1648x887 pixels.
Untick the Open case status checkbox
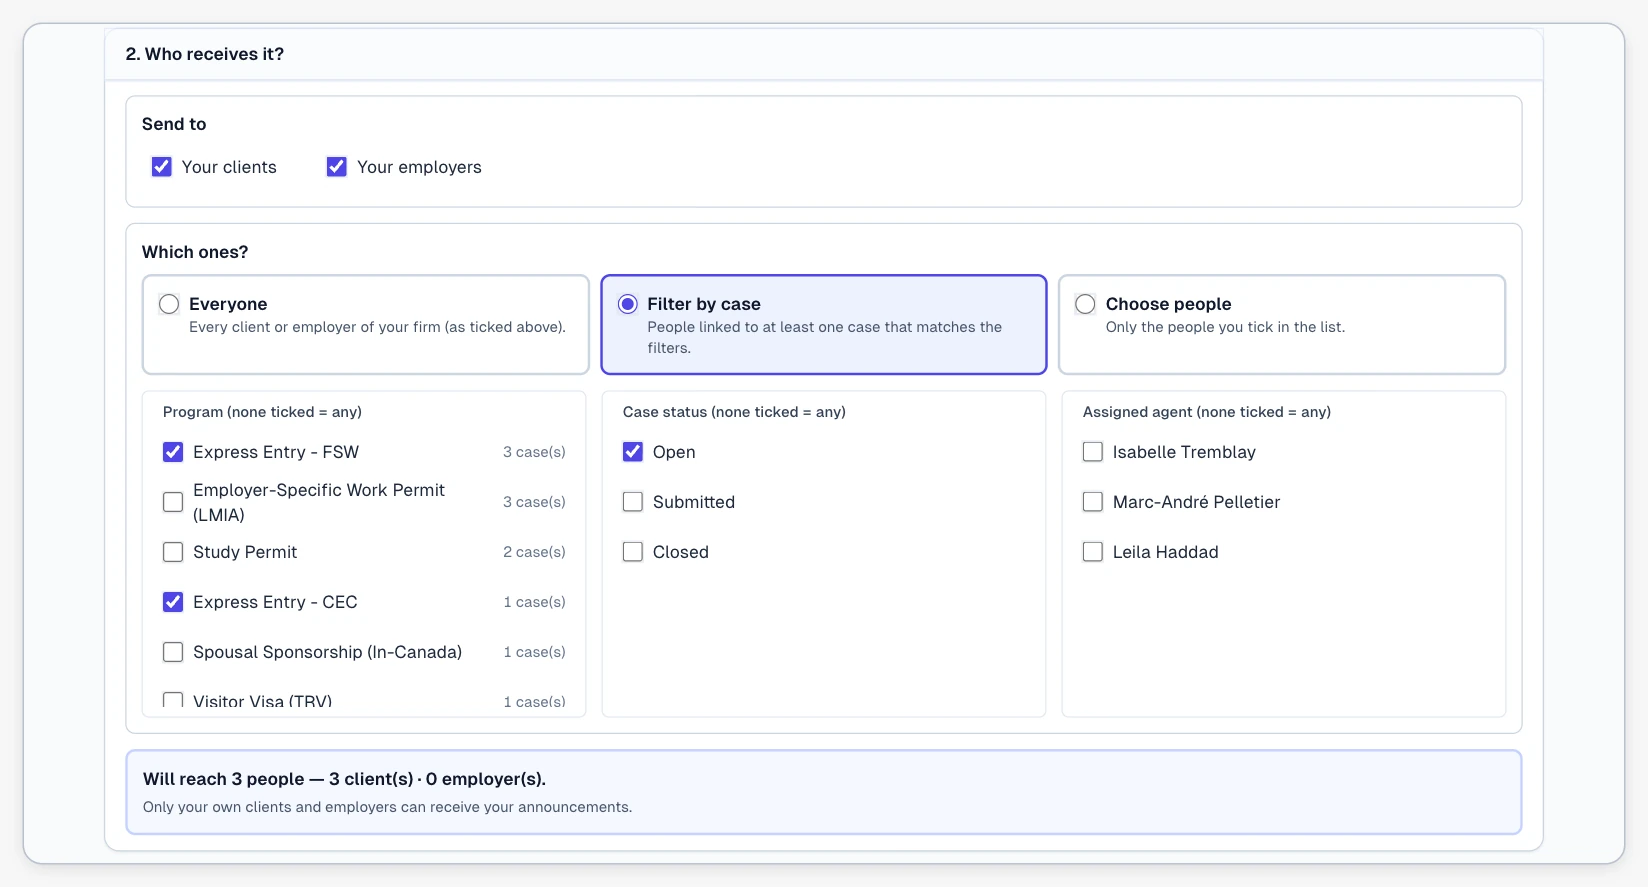[633, 452]
